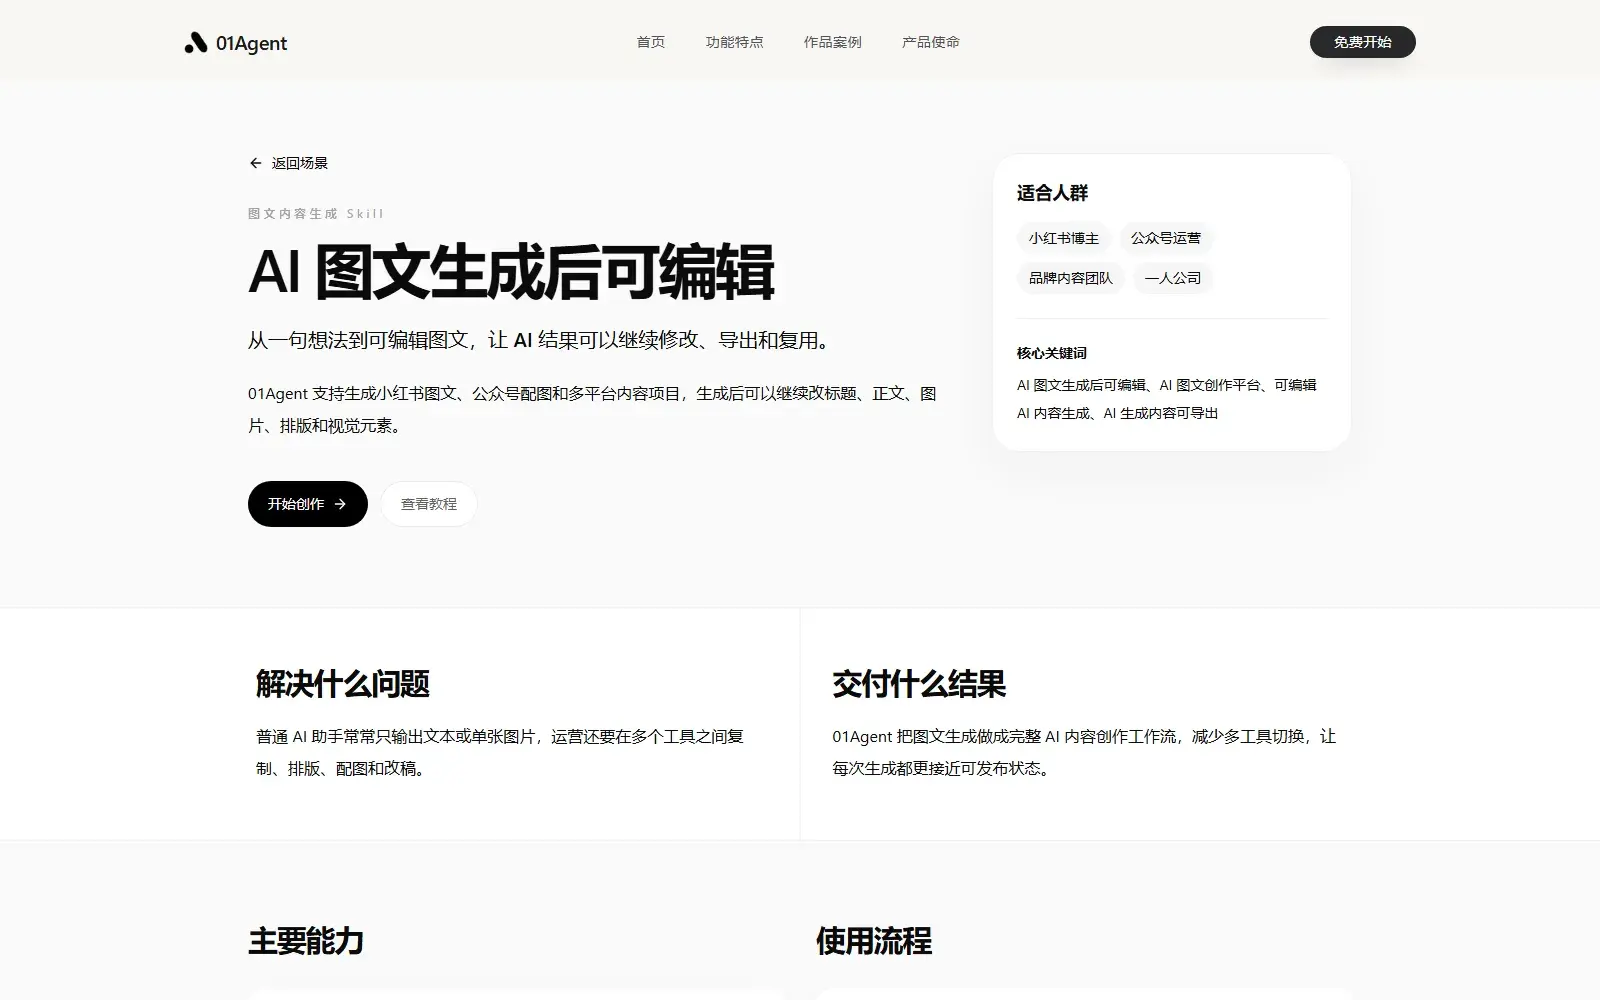Image resolution: width=1600 pixels, height=1000 pixels.
Task: Select the 小红书博主 tag
Action: coord(1064,238)
